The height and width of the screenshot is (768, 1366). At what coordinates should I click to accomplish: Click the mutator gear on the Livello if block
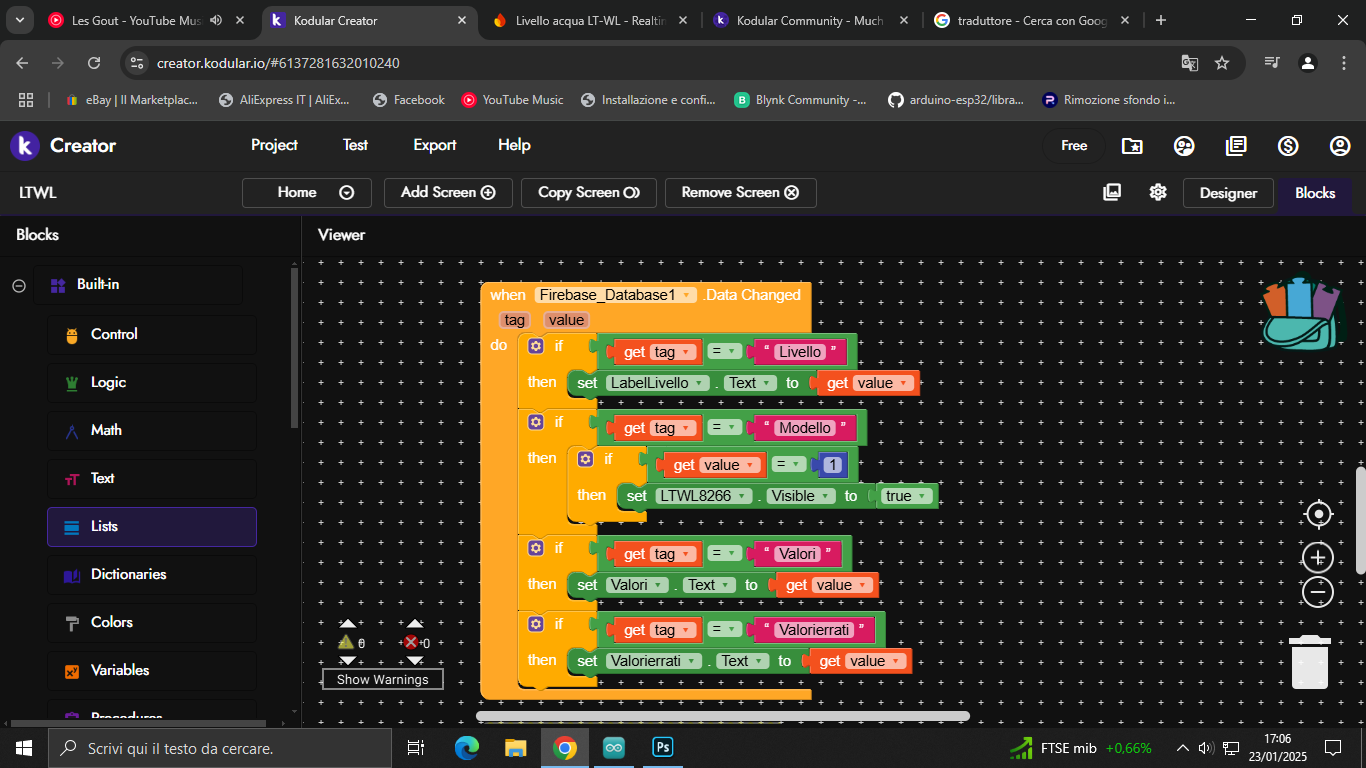536,346
